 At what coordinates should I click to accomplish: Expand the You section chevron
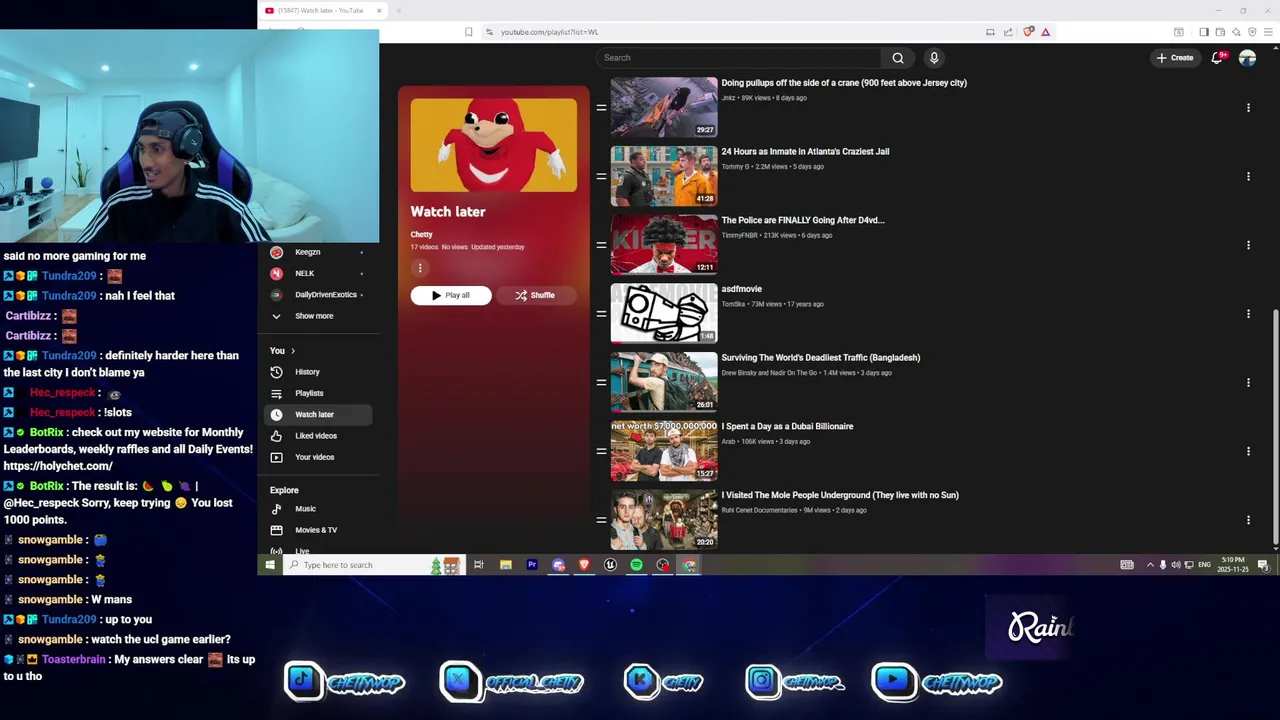tap(292, 351)
